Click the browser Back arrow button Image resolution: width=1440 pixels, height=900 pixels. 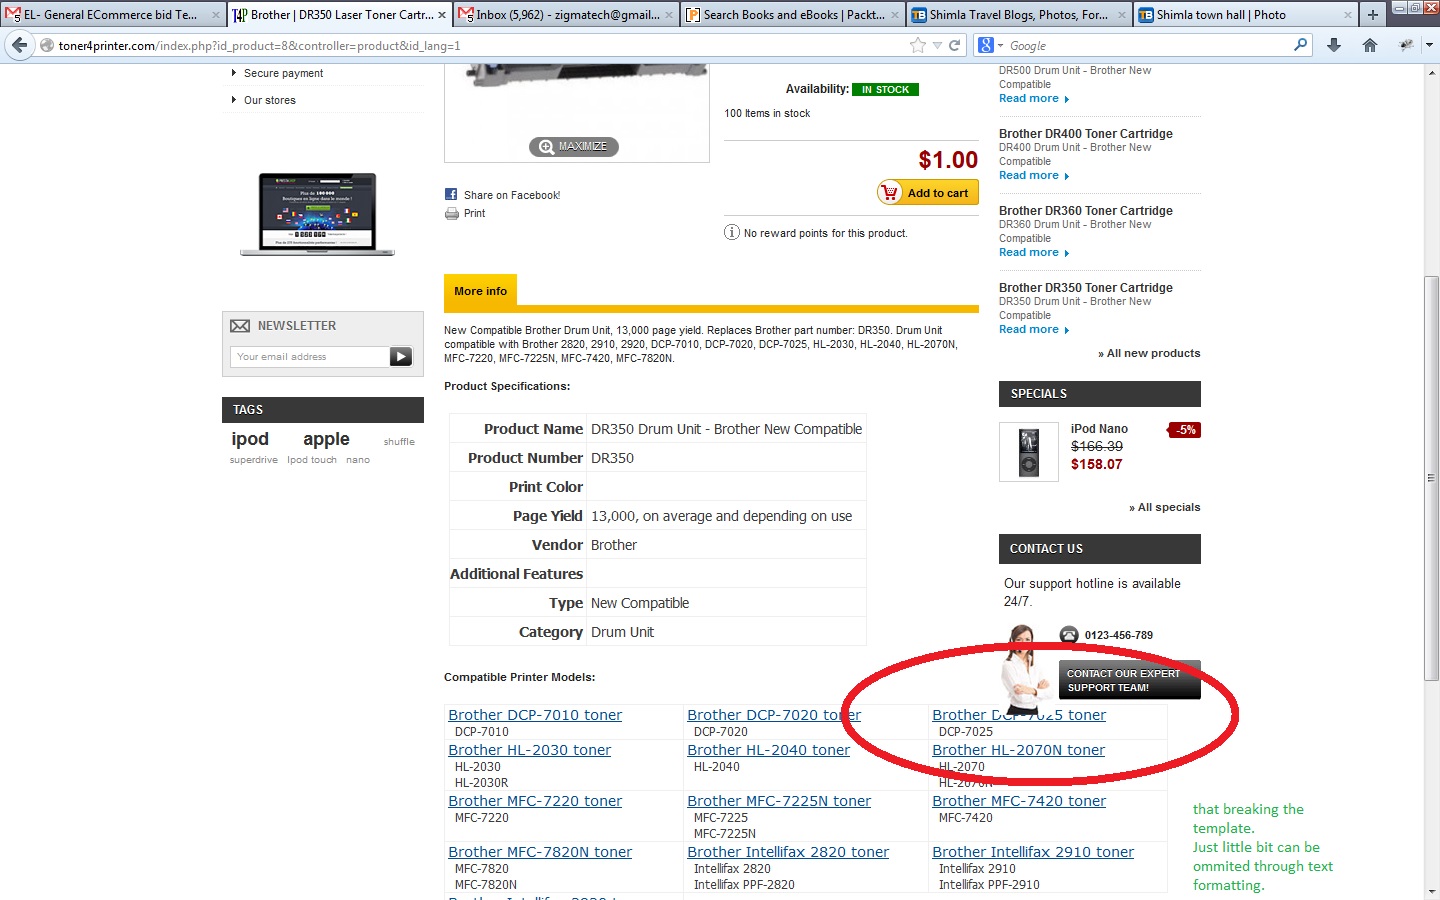19,45
